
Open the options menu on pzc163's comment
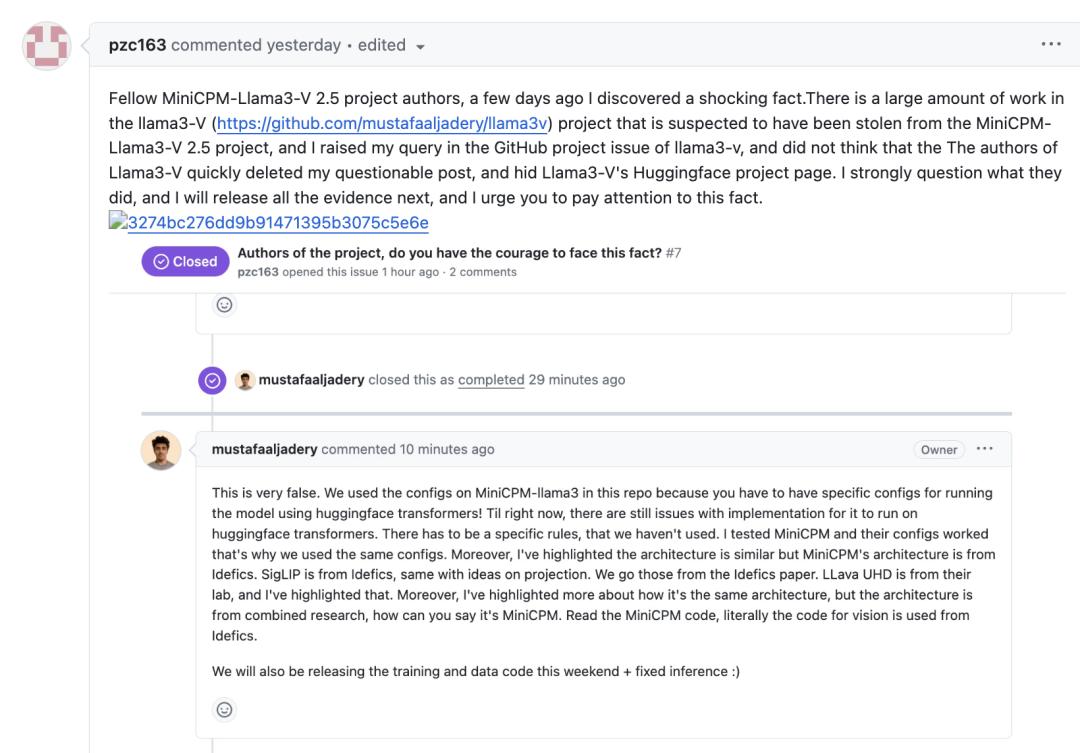coord(1050,45)
